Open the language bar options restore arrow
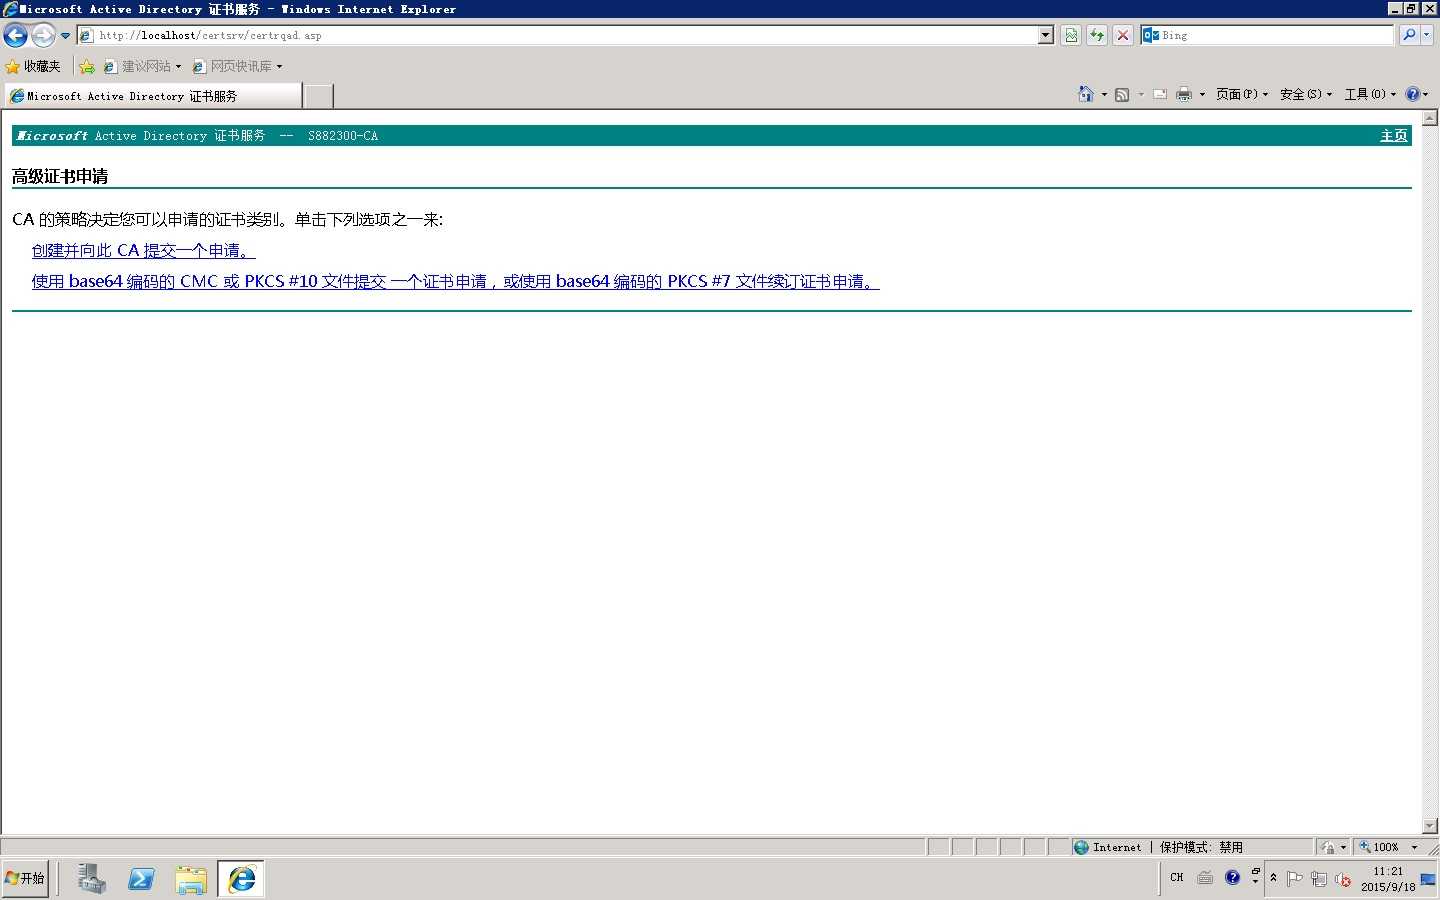Viewport: 1440px width, 900px height. click(1255, 872)
